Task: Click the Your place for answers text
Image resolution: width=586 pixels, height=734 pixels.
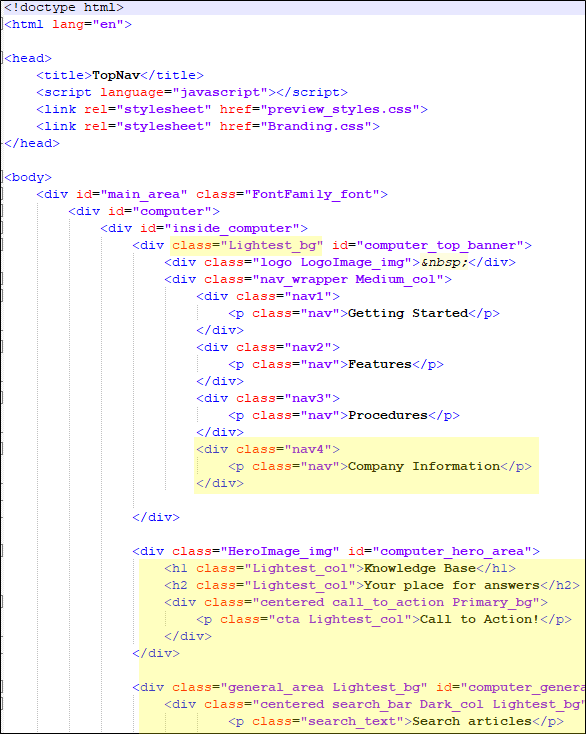Action: pos(452,585)
